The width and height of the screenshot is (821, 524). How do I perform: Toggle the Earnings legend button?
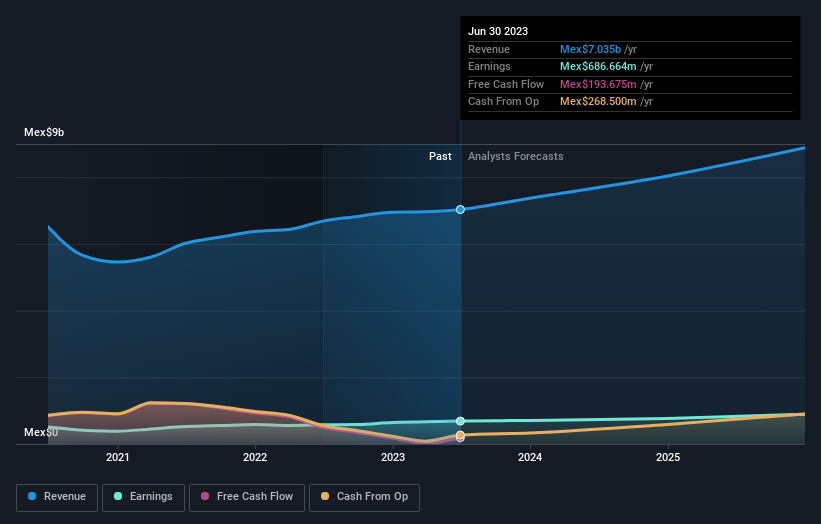tap(143, 497)
